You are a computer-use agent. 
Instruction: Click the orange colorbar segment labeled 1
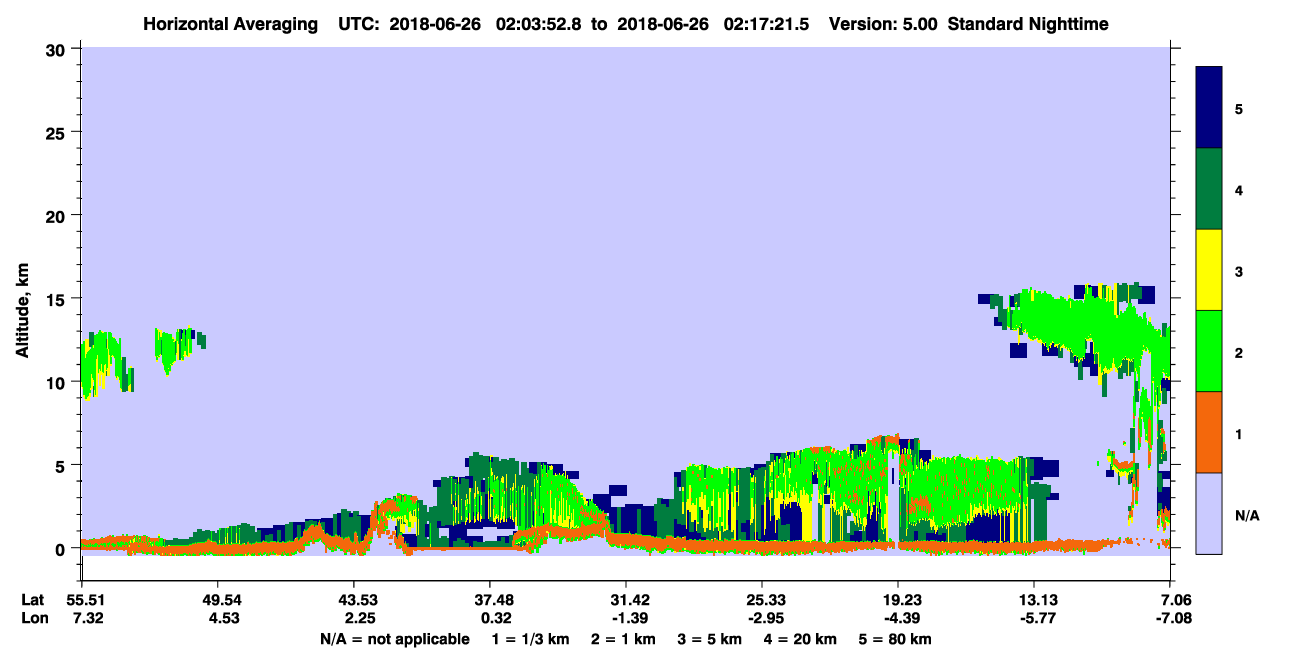pos(1209,432)
